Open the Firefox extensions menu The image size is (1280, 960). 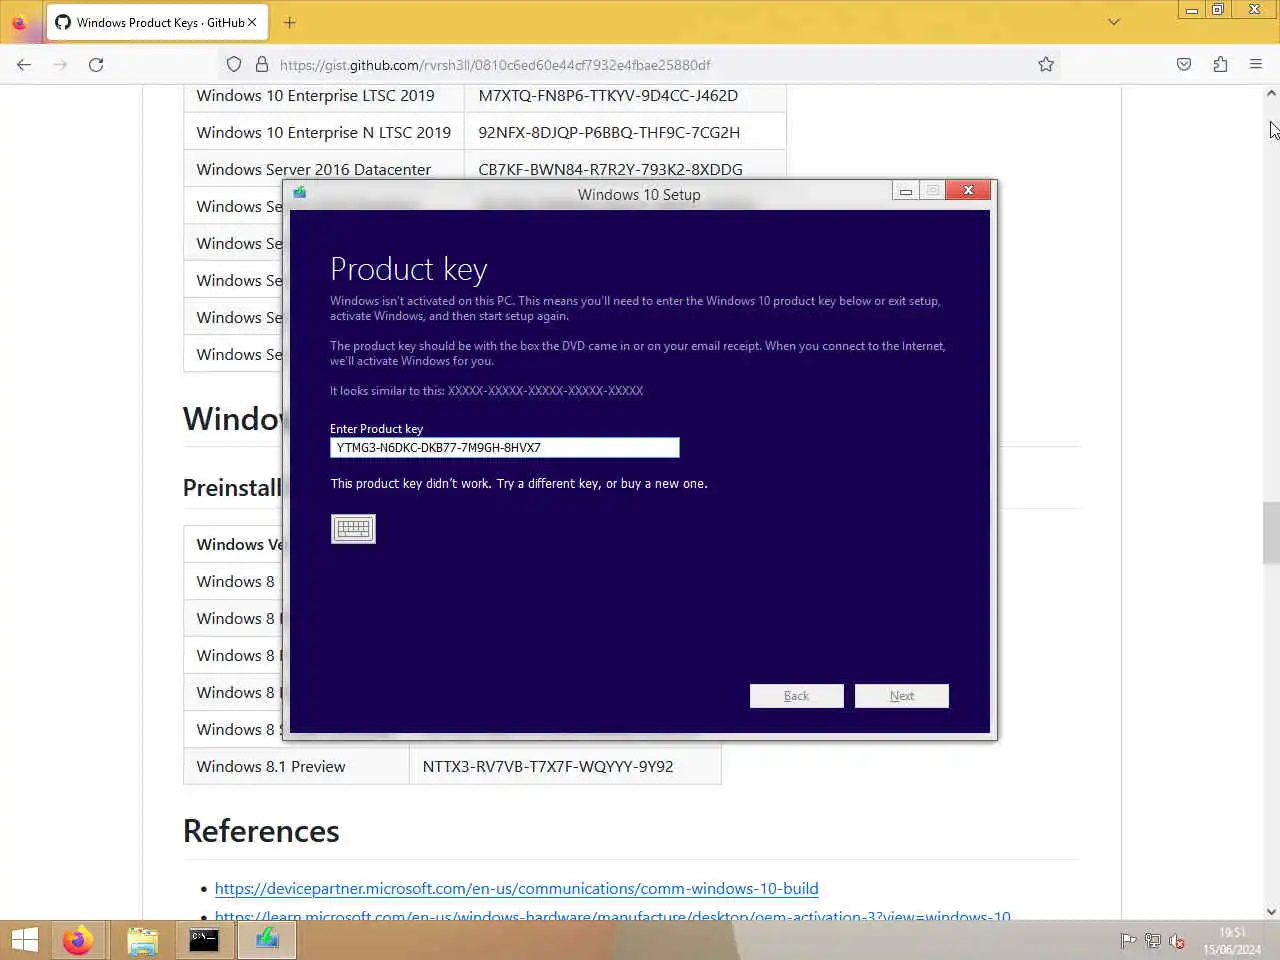(1220, 65)
